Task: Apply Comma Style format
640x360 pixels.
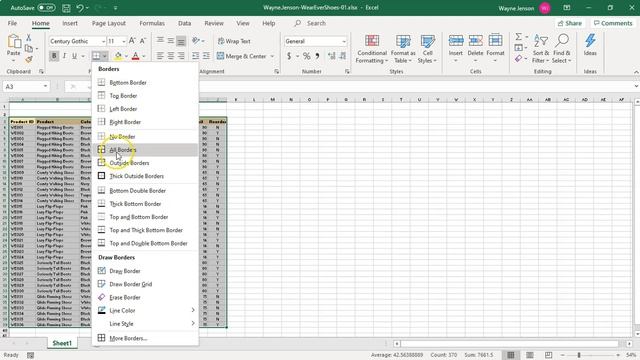Action: (317, 56)
